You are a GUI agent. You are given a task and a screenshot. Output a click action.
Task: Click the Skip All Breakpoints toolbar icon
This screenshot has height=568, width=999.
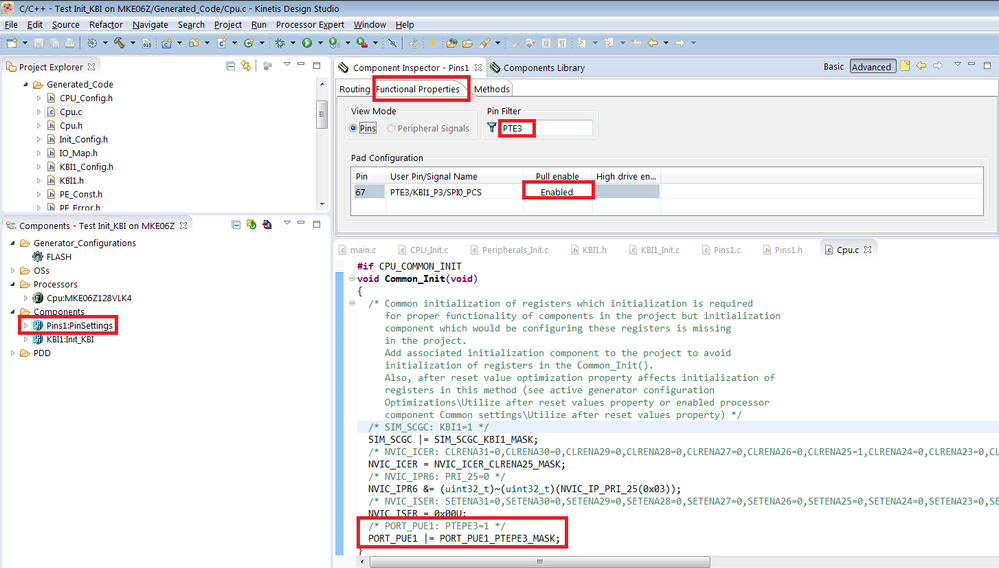point(392,43)
